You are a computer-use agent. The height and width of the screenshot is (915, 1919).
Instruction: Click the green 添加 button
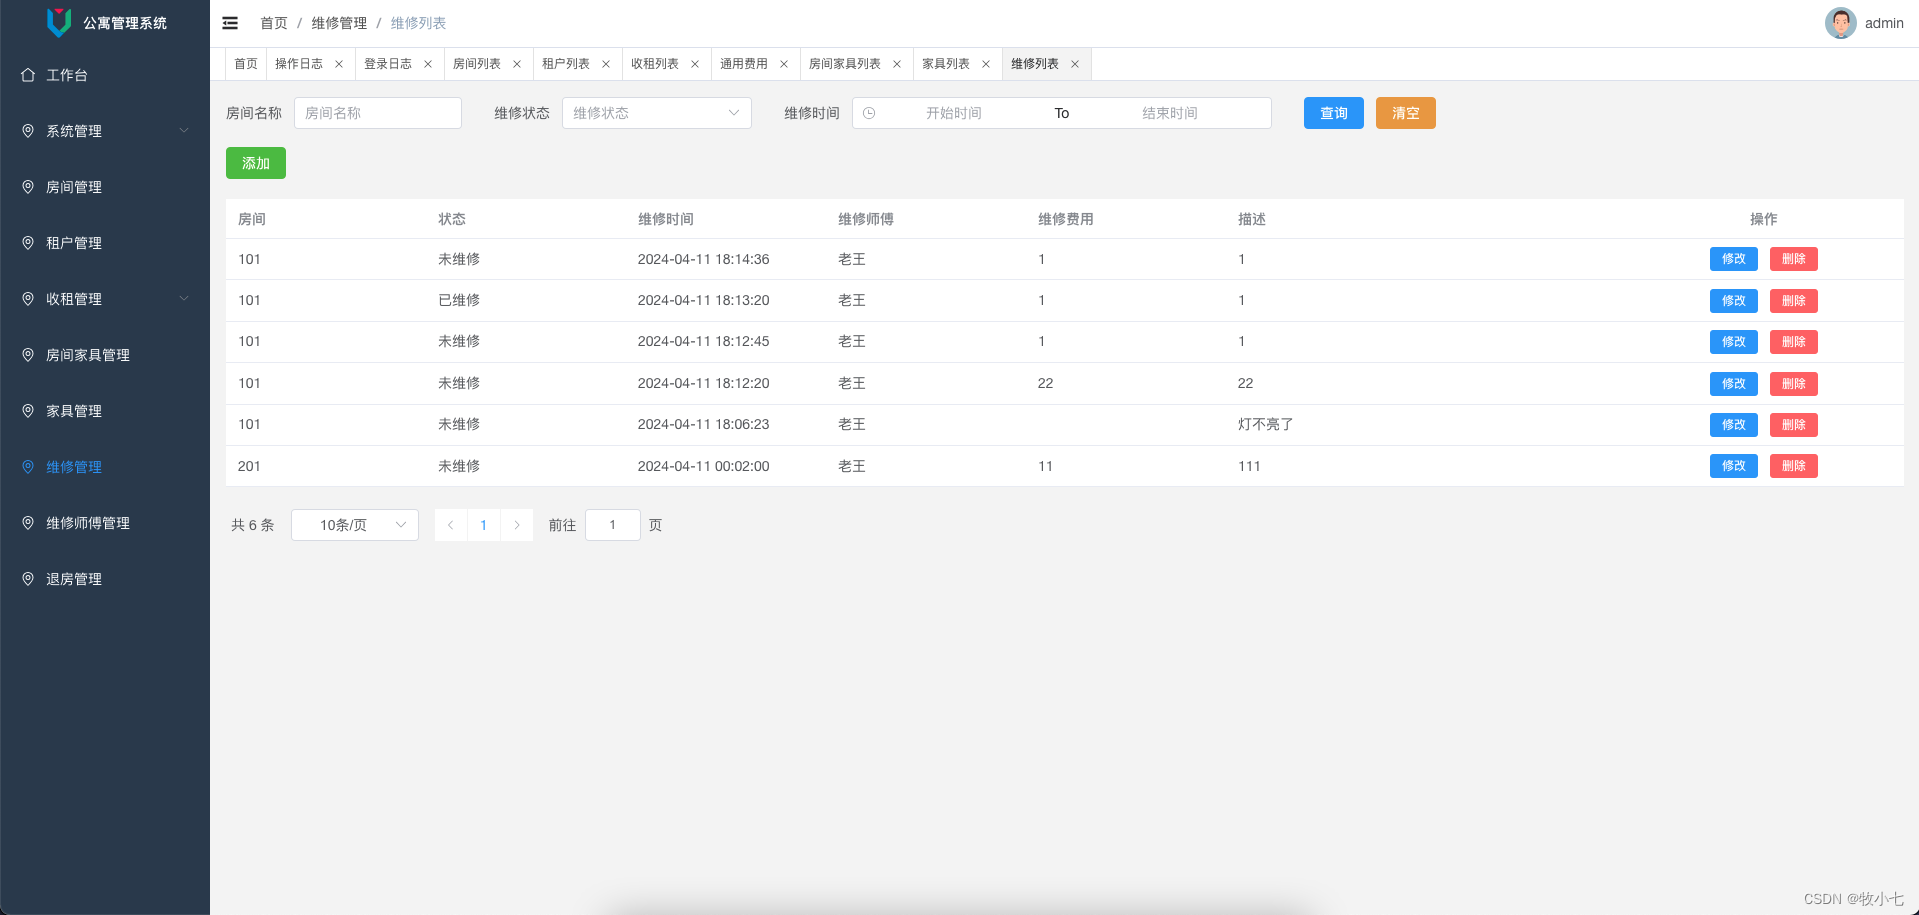pyautogui.click(x=256, y=163)
